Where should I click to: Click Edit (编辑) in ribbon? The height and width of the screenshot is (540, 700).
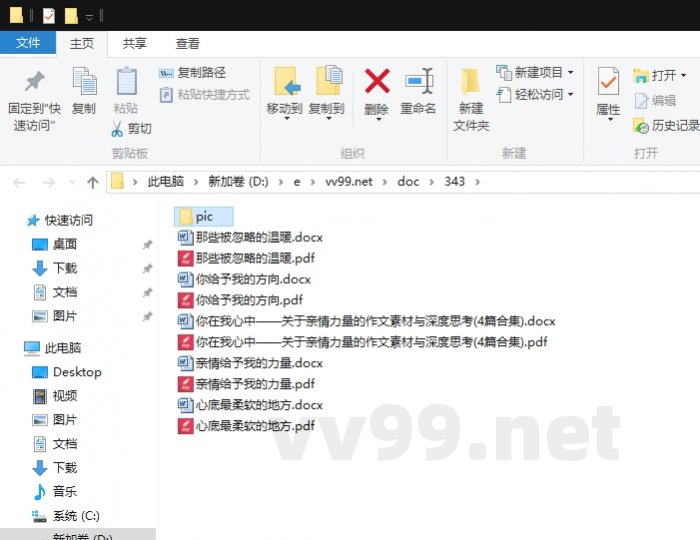coord(655,100)
